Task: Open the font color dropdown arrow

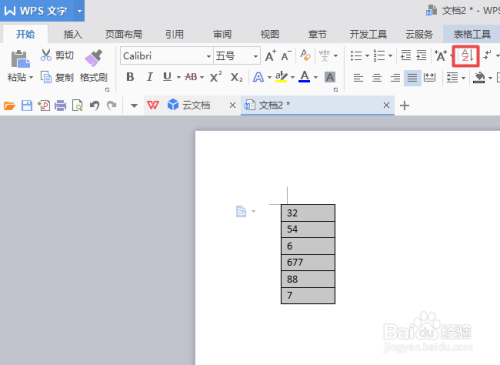Action: click(316, 78)
